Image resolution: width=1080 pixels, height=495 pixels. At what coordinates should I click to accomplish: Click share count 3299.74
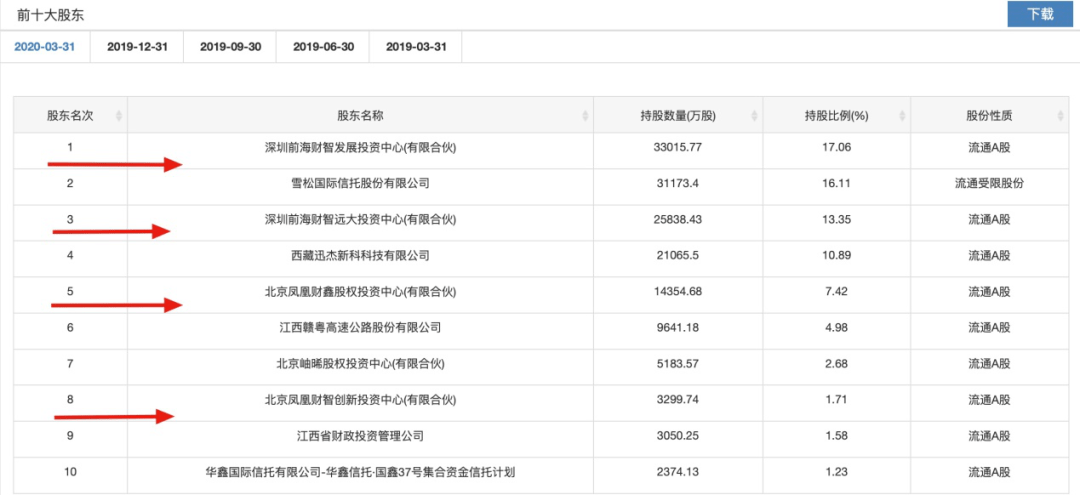(x=677, y=399)
